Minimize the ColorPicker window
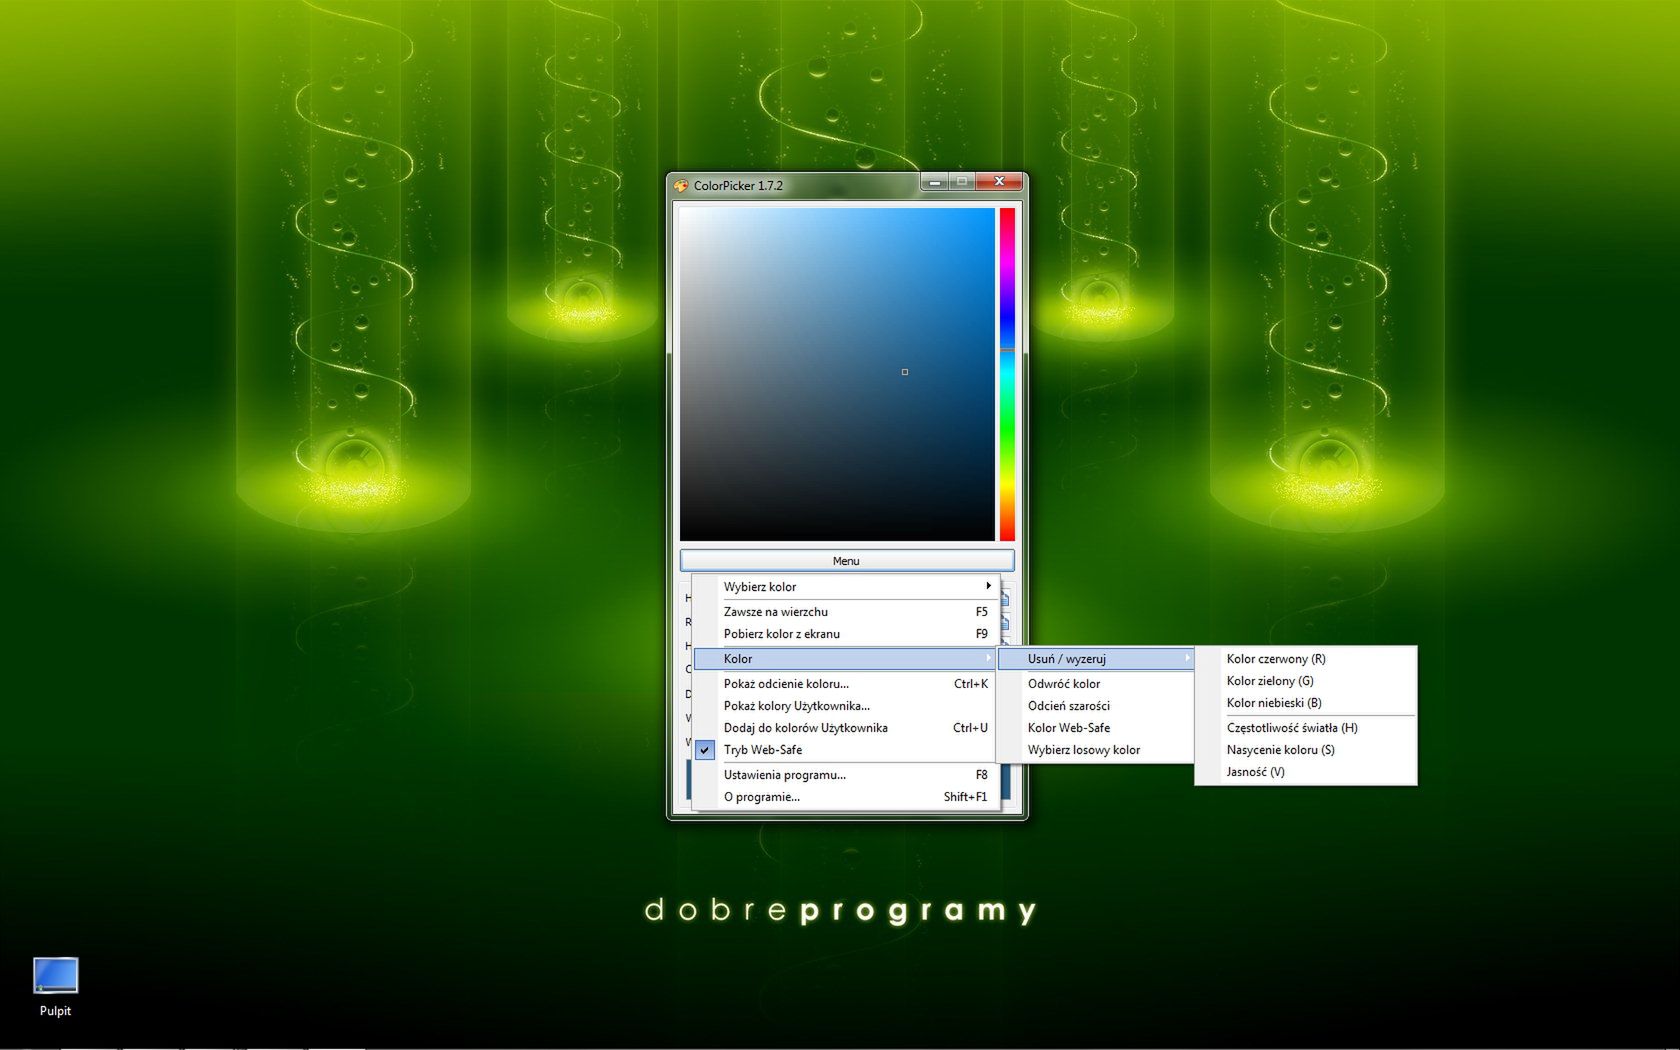Viewport: 1680px width, 1050px height. [934, 182]
